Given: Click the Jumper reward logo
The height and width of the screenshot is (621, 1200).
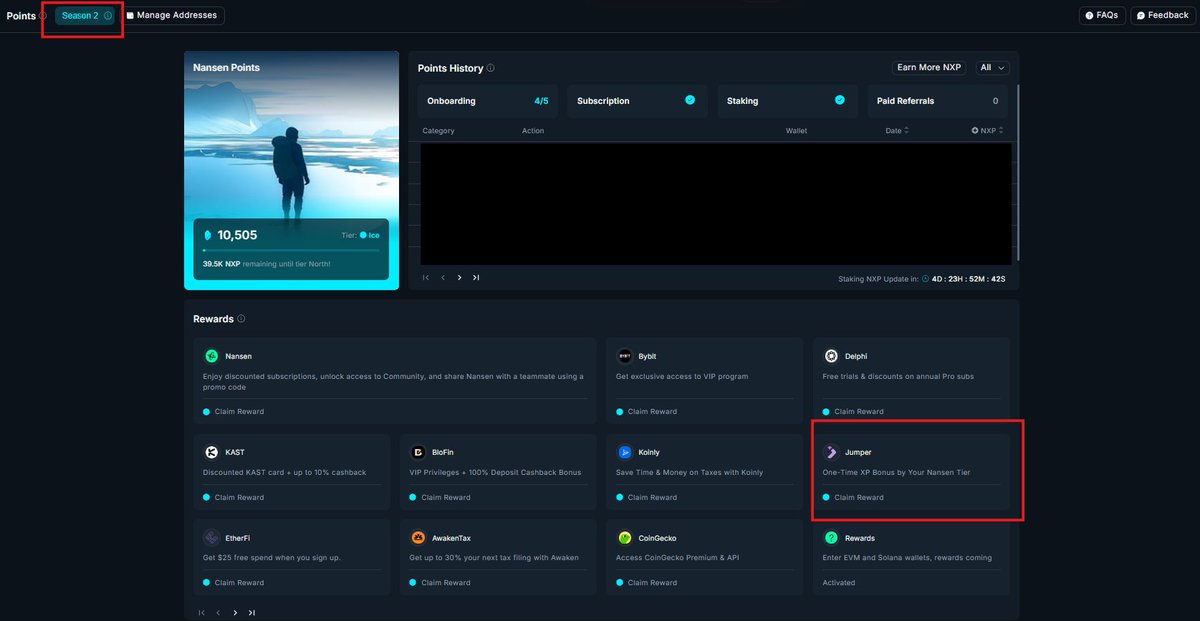Looking at the screenshot, I should coord(831,452).
